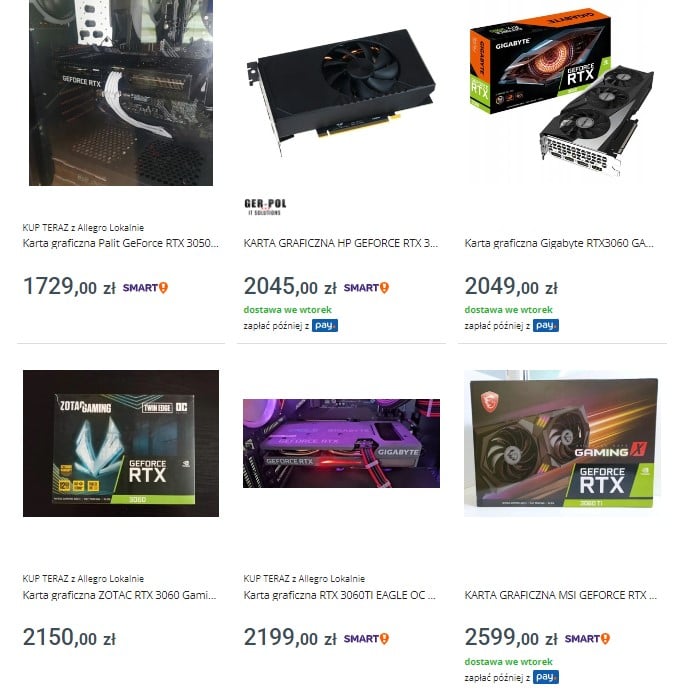Image resolution: width=690 pixels, height=693 pixels.
Task: Click the SMART badge beside 2199,00 zł
Action: tap(366, 639)
